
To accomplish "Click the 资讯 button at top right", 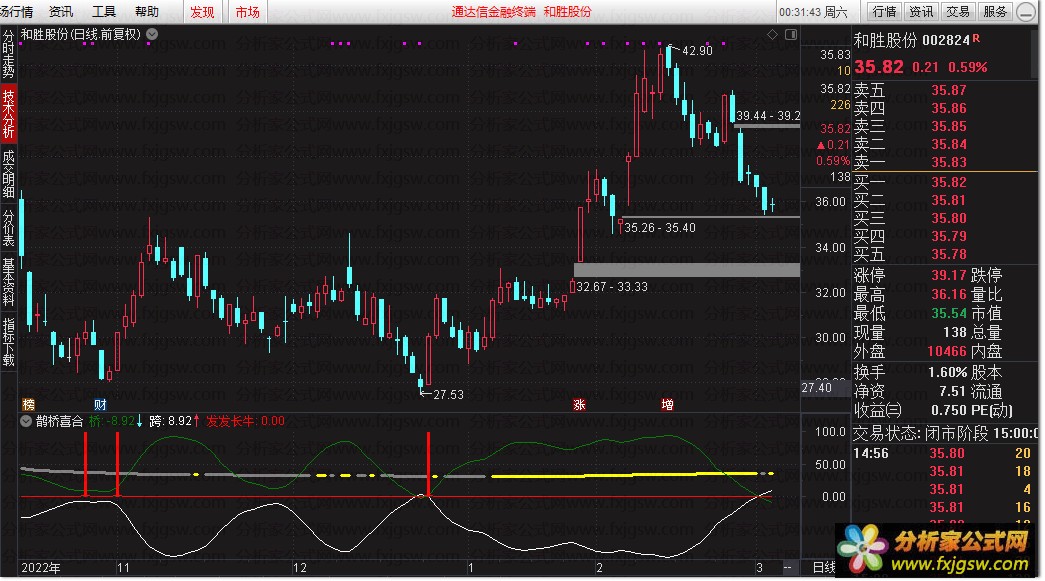I will [921, 11].
